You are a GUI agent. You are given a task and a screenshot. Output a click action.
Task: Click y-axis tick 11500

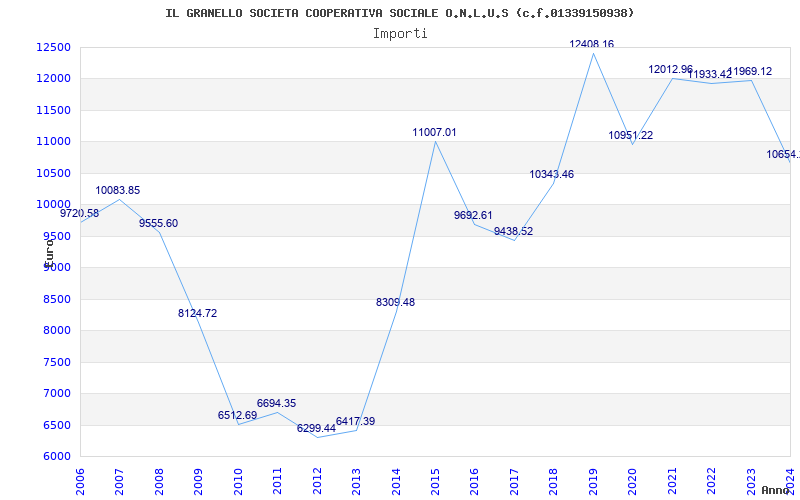click(x=53, y=110)
